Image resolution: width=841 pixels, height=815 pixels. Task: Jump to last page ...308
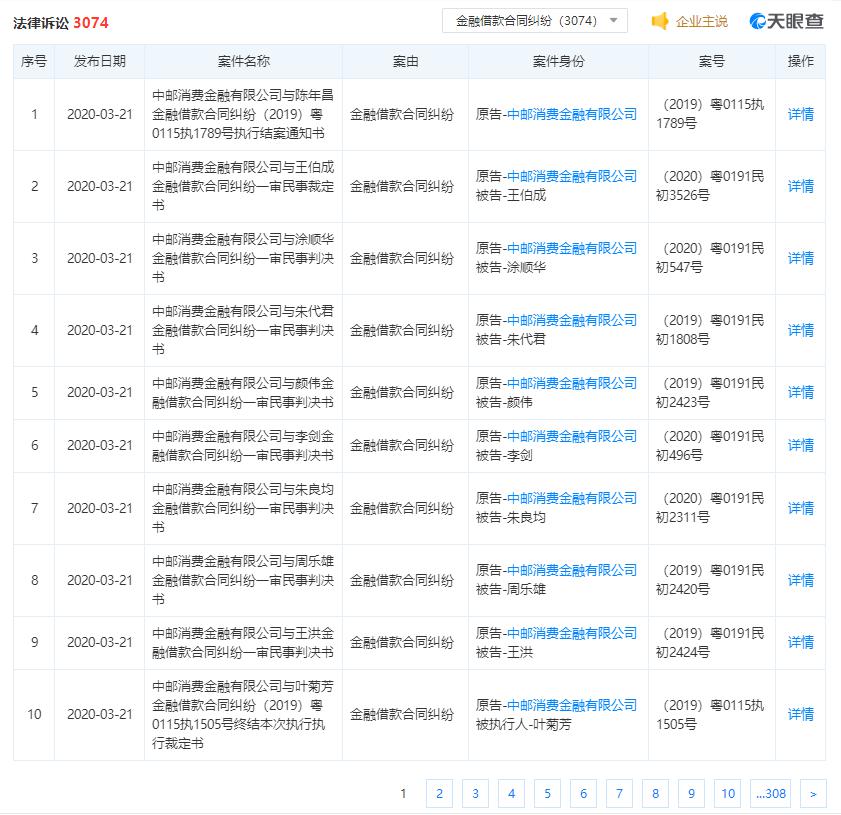pos(770,793)
